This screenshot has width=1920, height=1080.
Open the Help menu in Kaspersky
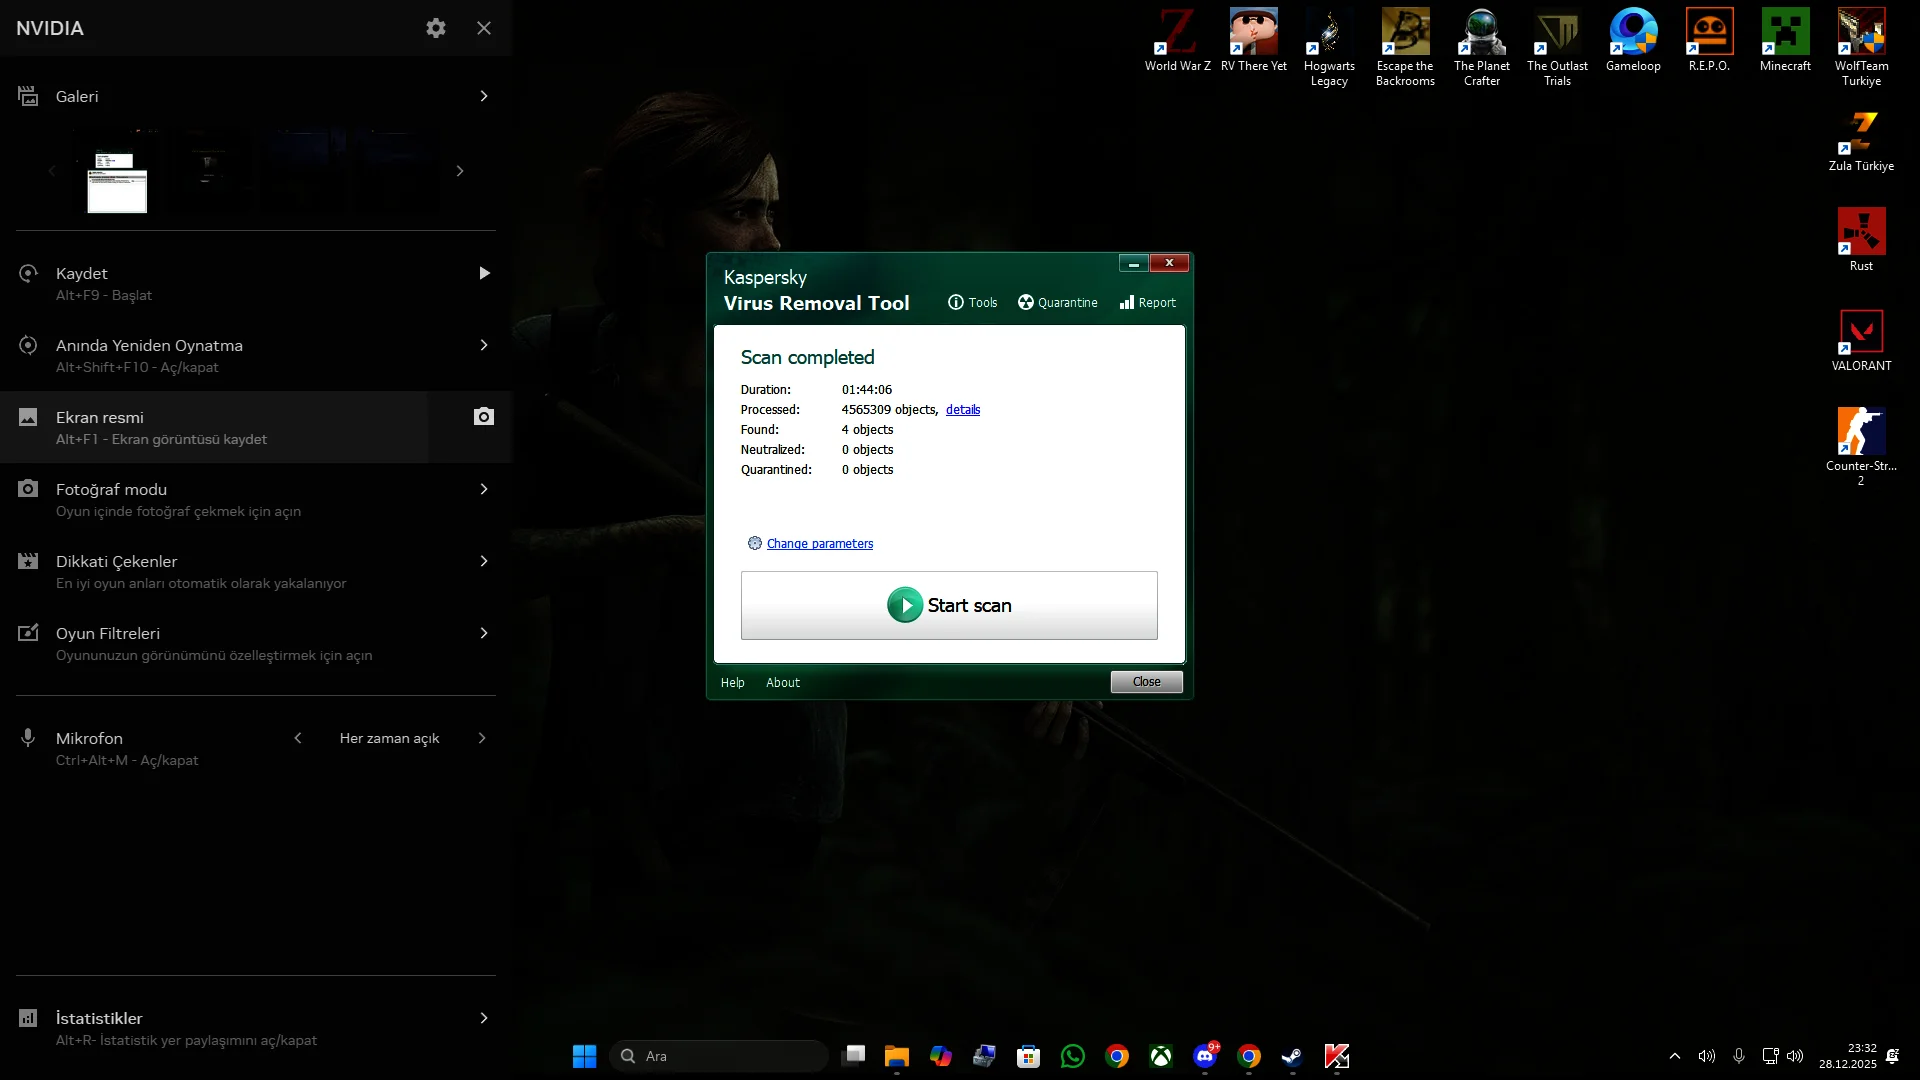(732, 682)
